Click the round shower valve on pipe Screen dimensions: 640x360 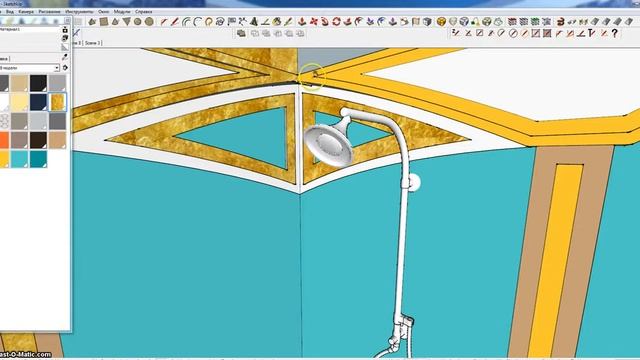coord(414,182)
